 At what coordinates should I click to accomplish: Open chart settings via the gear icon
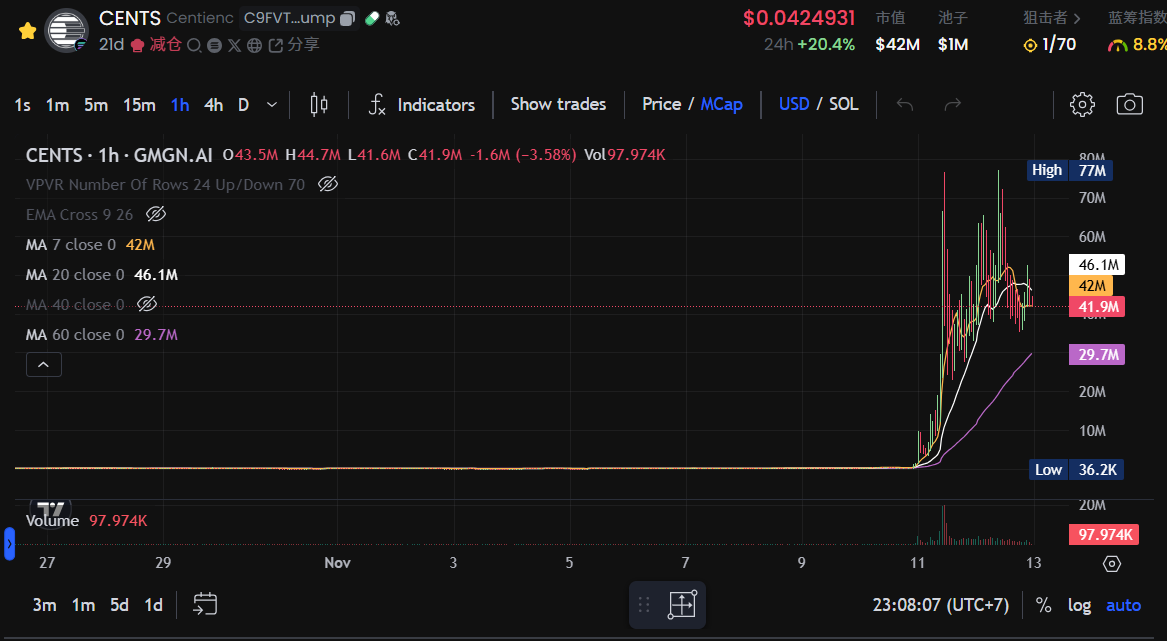tap(1081, 104)
